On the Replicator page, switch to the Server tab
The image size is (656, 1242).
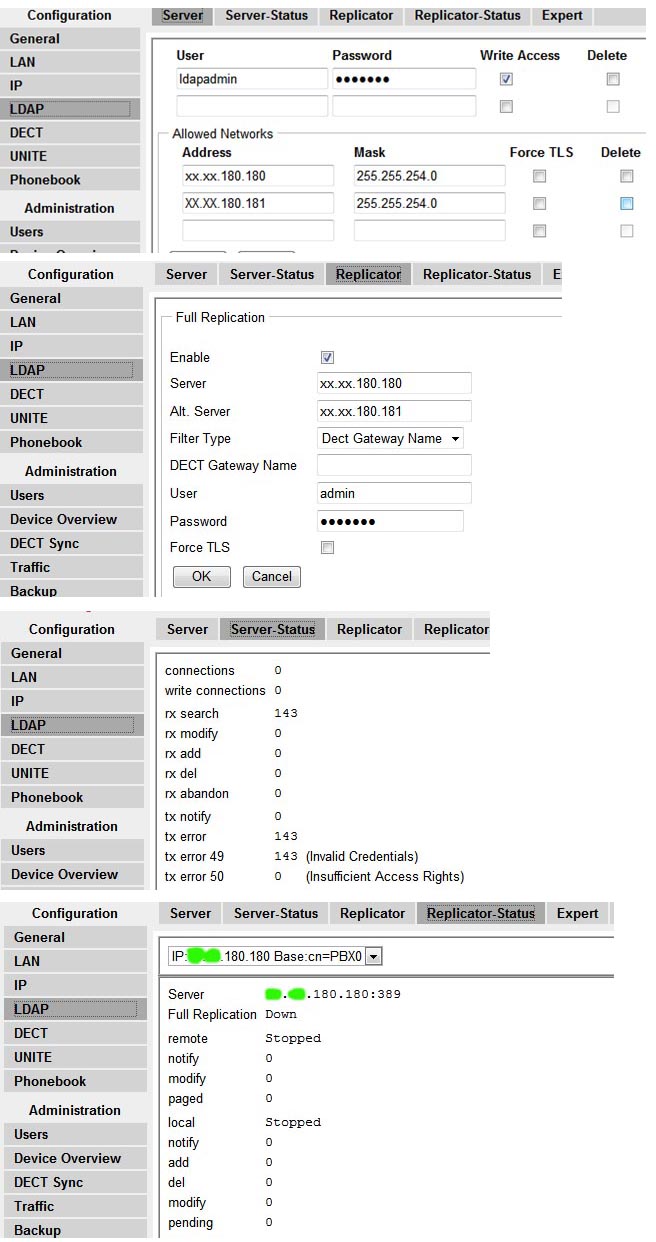point(186,274)
